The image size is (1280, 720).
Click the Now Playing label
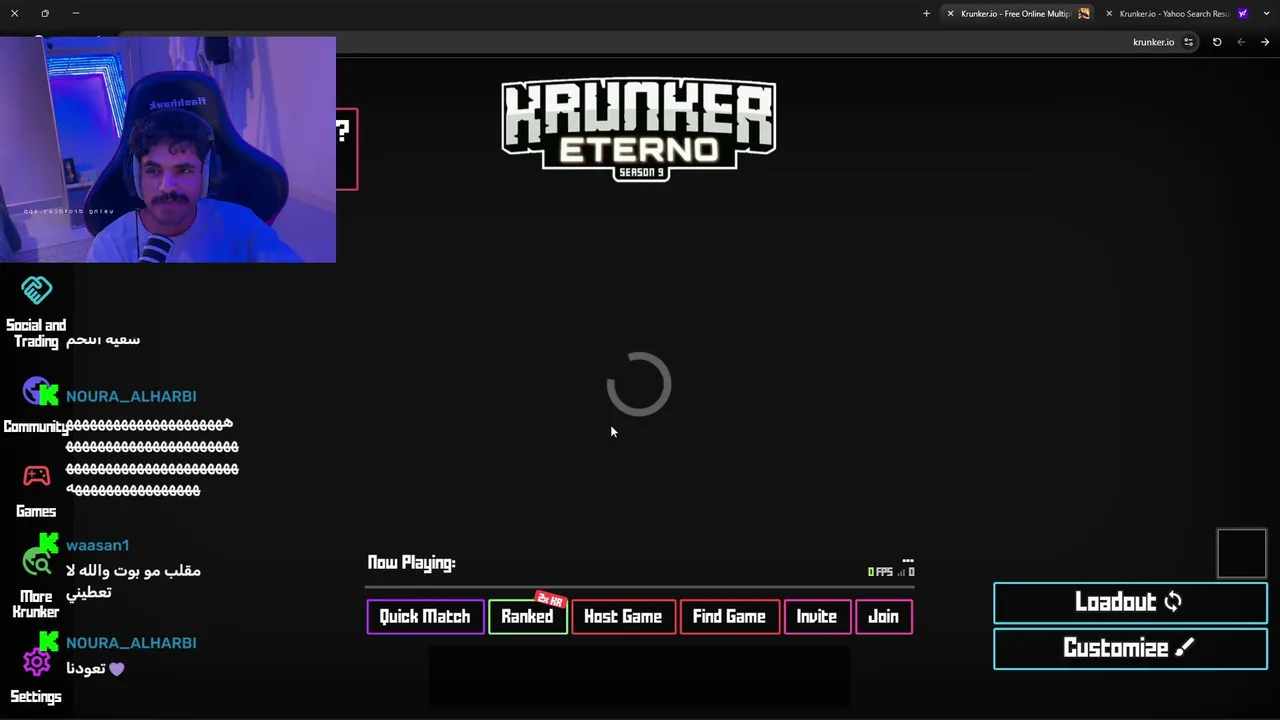pos(411,563)
